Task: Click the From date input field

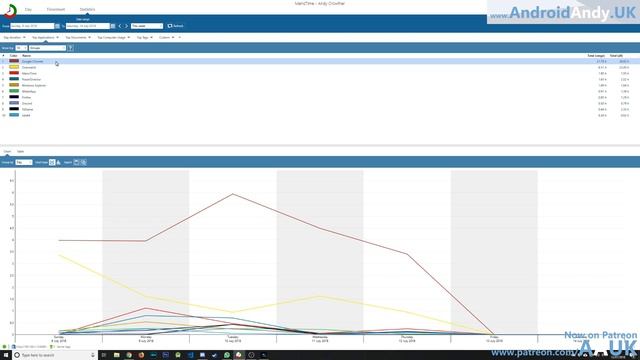Action: tap(32, 26)
